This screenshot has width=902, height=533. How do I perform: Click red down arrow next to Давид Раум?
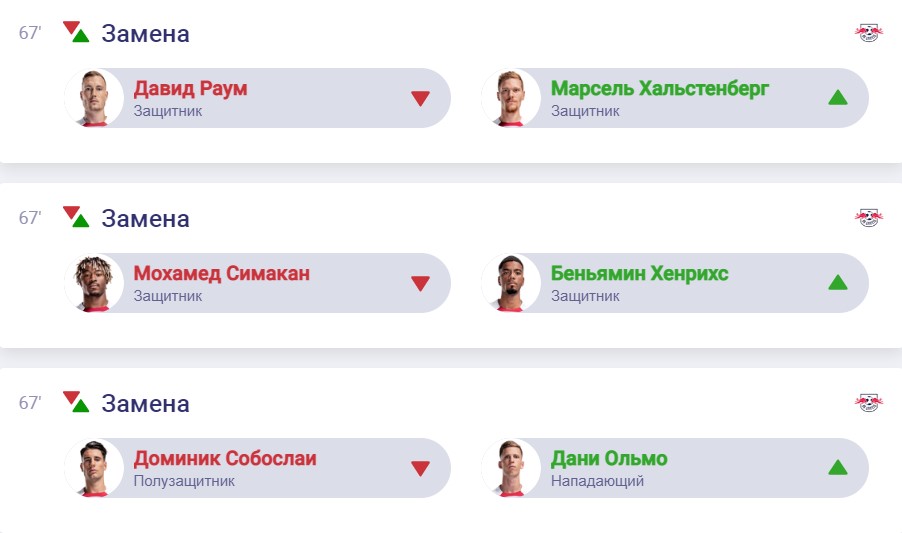tap(420, 98)
